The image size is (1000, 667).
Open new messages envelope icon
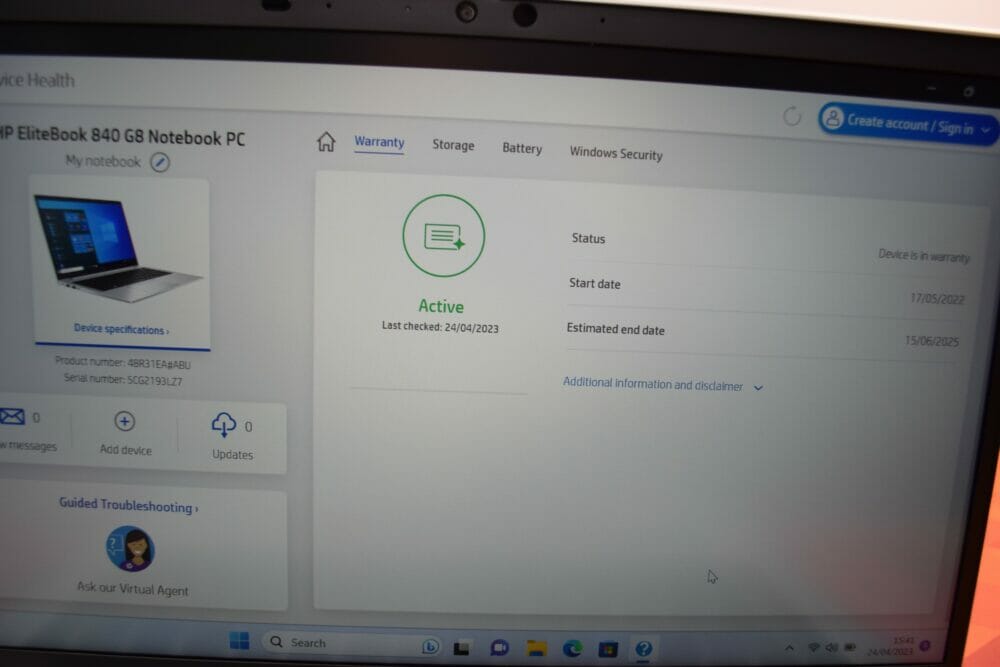(12, 417)
